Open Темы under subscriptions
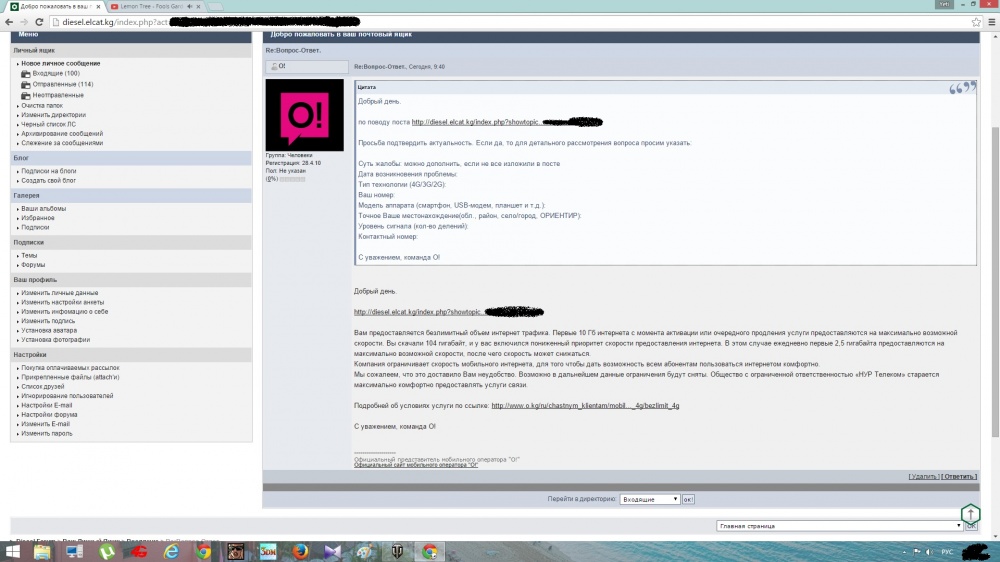This screenshot has height=562, width=1000. pos(29,256)
